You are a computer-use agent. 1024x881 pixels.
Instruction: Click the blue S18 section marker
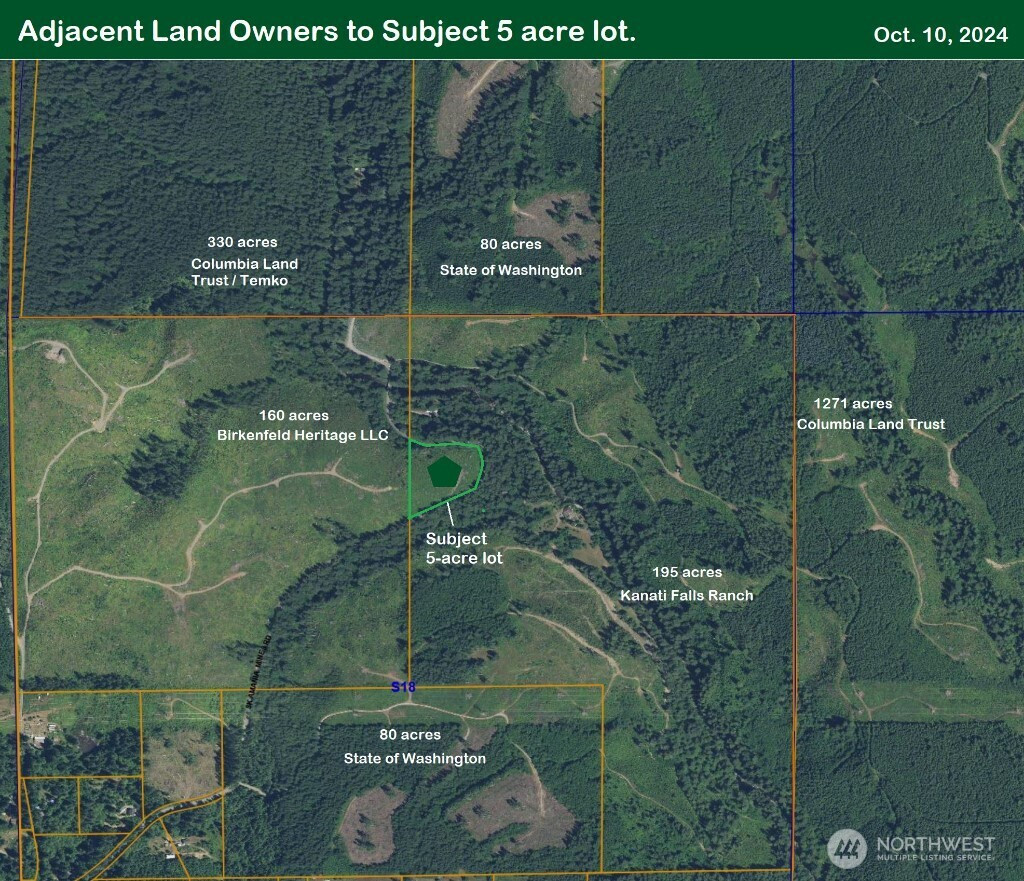click(x=402, y=687)
